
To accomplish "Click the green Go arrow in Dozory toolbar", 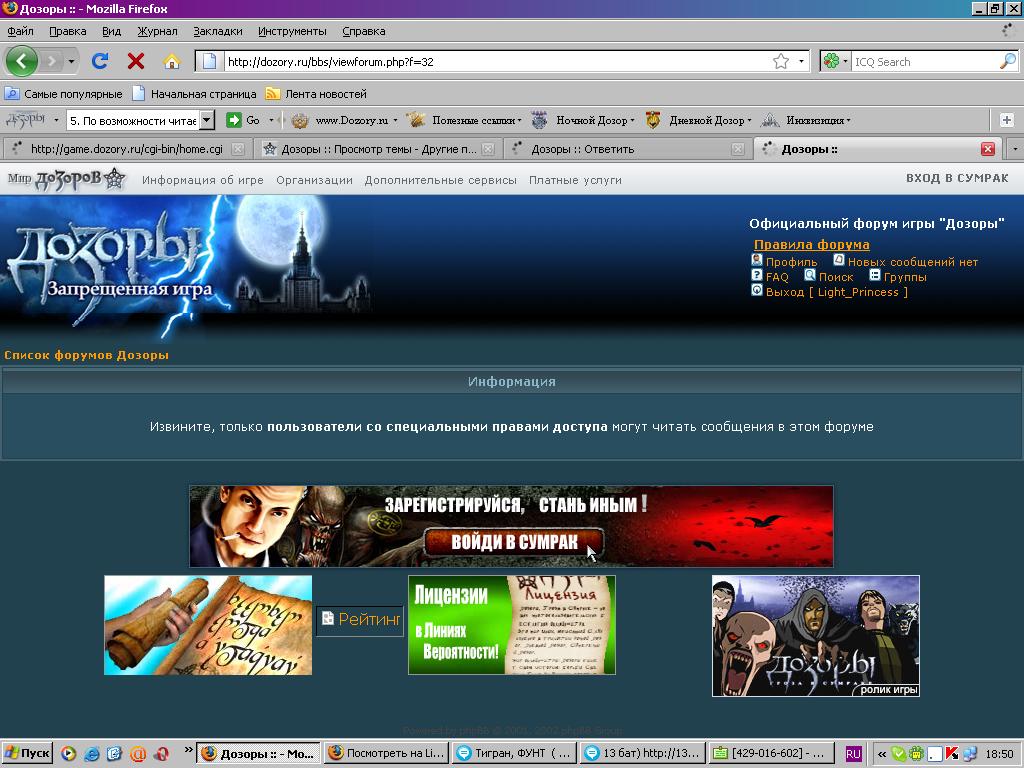I will [234, 120].
